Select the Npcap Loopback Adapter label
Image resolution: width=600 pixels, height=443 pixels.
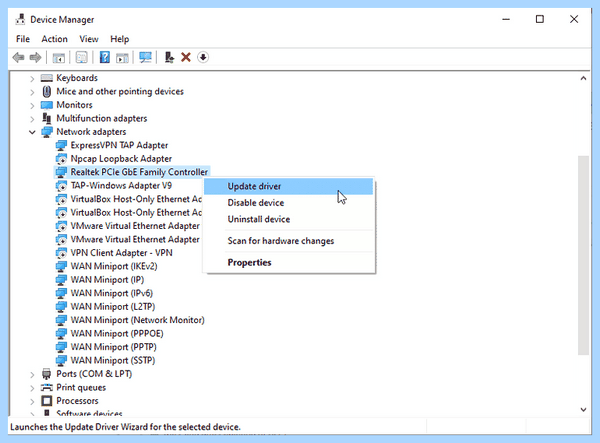(x=121, y=159)
